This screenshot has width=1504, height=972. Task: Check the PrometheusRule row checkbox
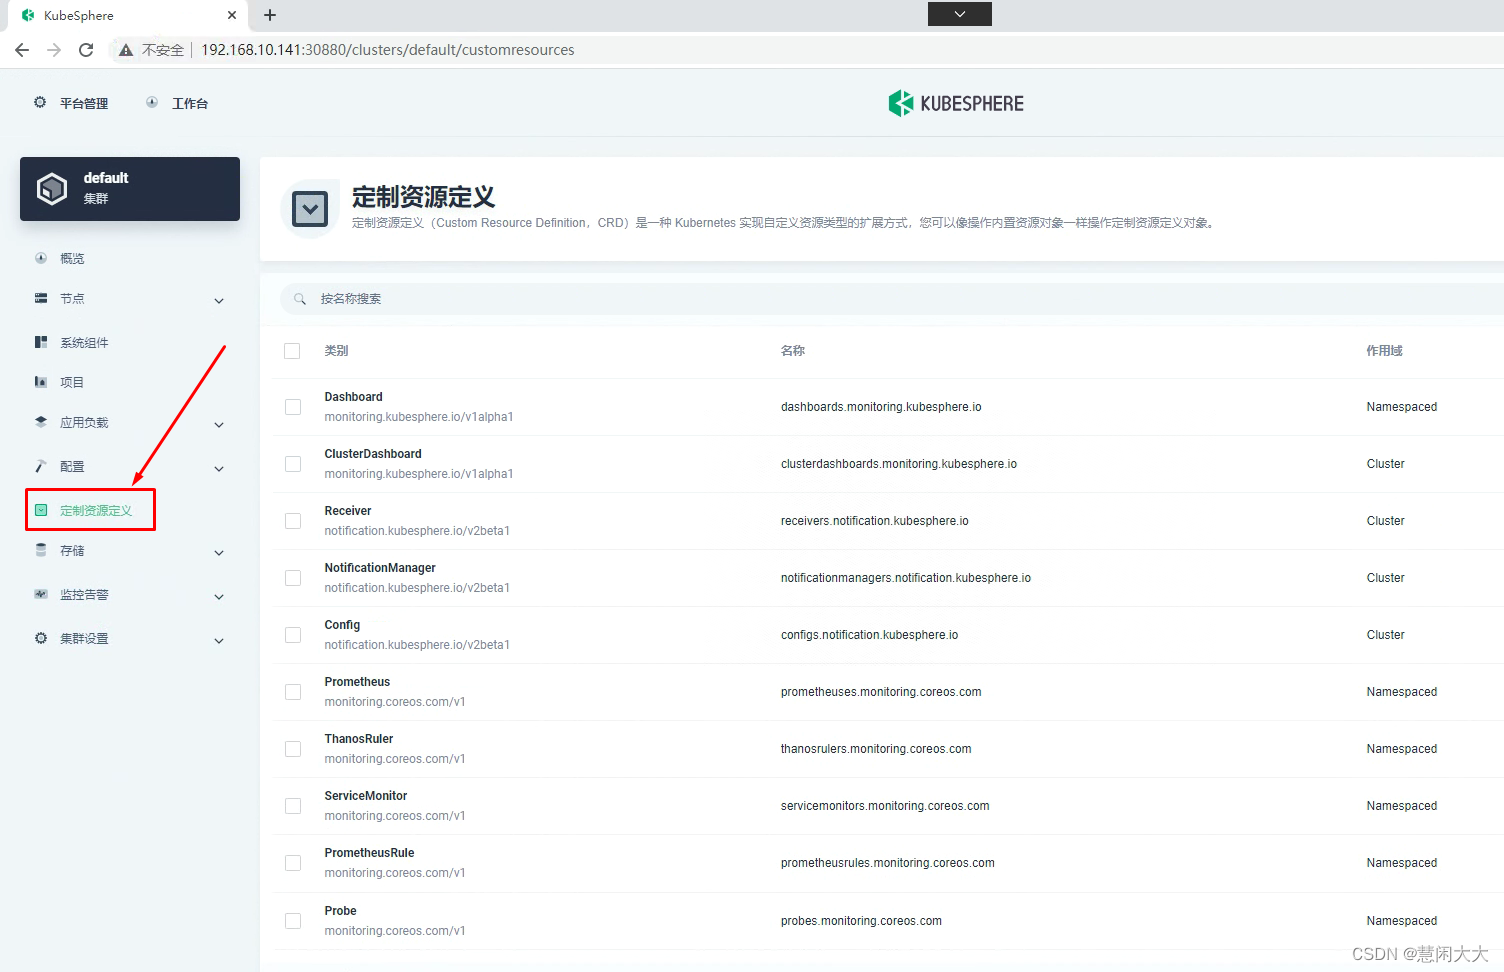[x=293, y=863]
